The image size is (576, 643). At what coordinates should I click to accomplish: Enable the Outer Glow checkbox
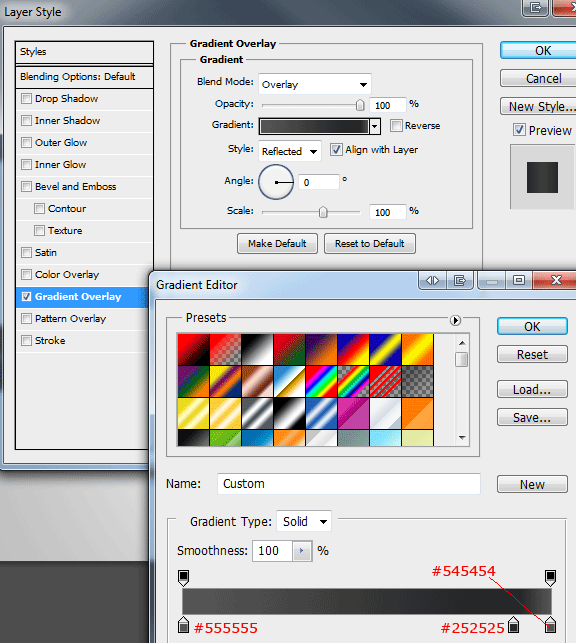point(26,142)
